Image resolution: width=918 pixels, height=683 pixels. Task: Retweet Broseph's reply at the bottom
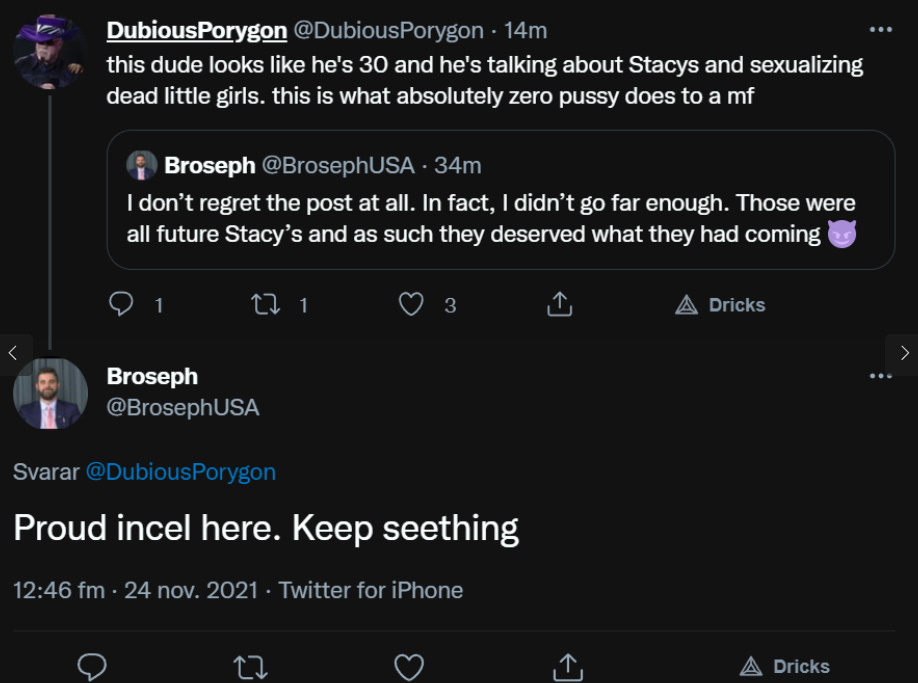click(250, 666)
